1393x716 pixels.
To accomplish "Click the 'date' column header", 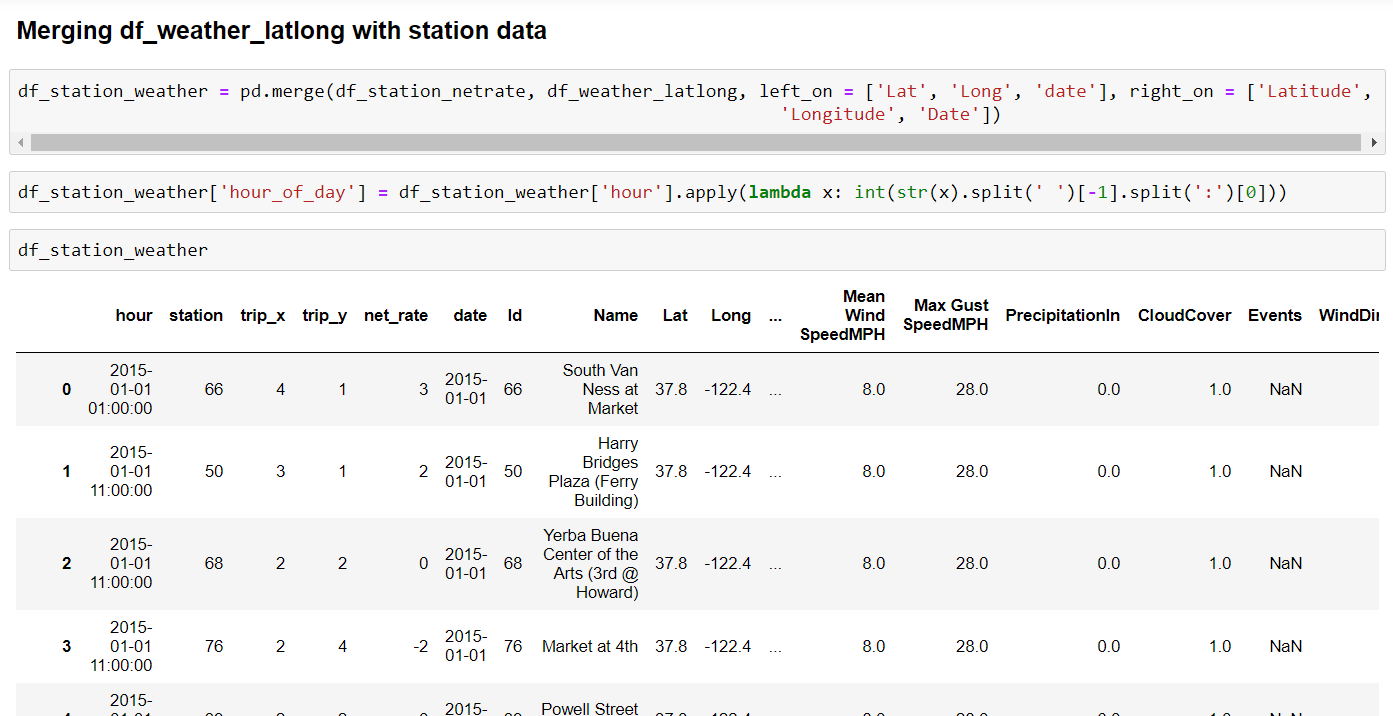I will coord(470,316).
